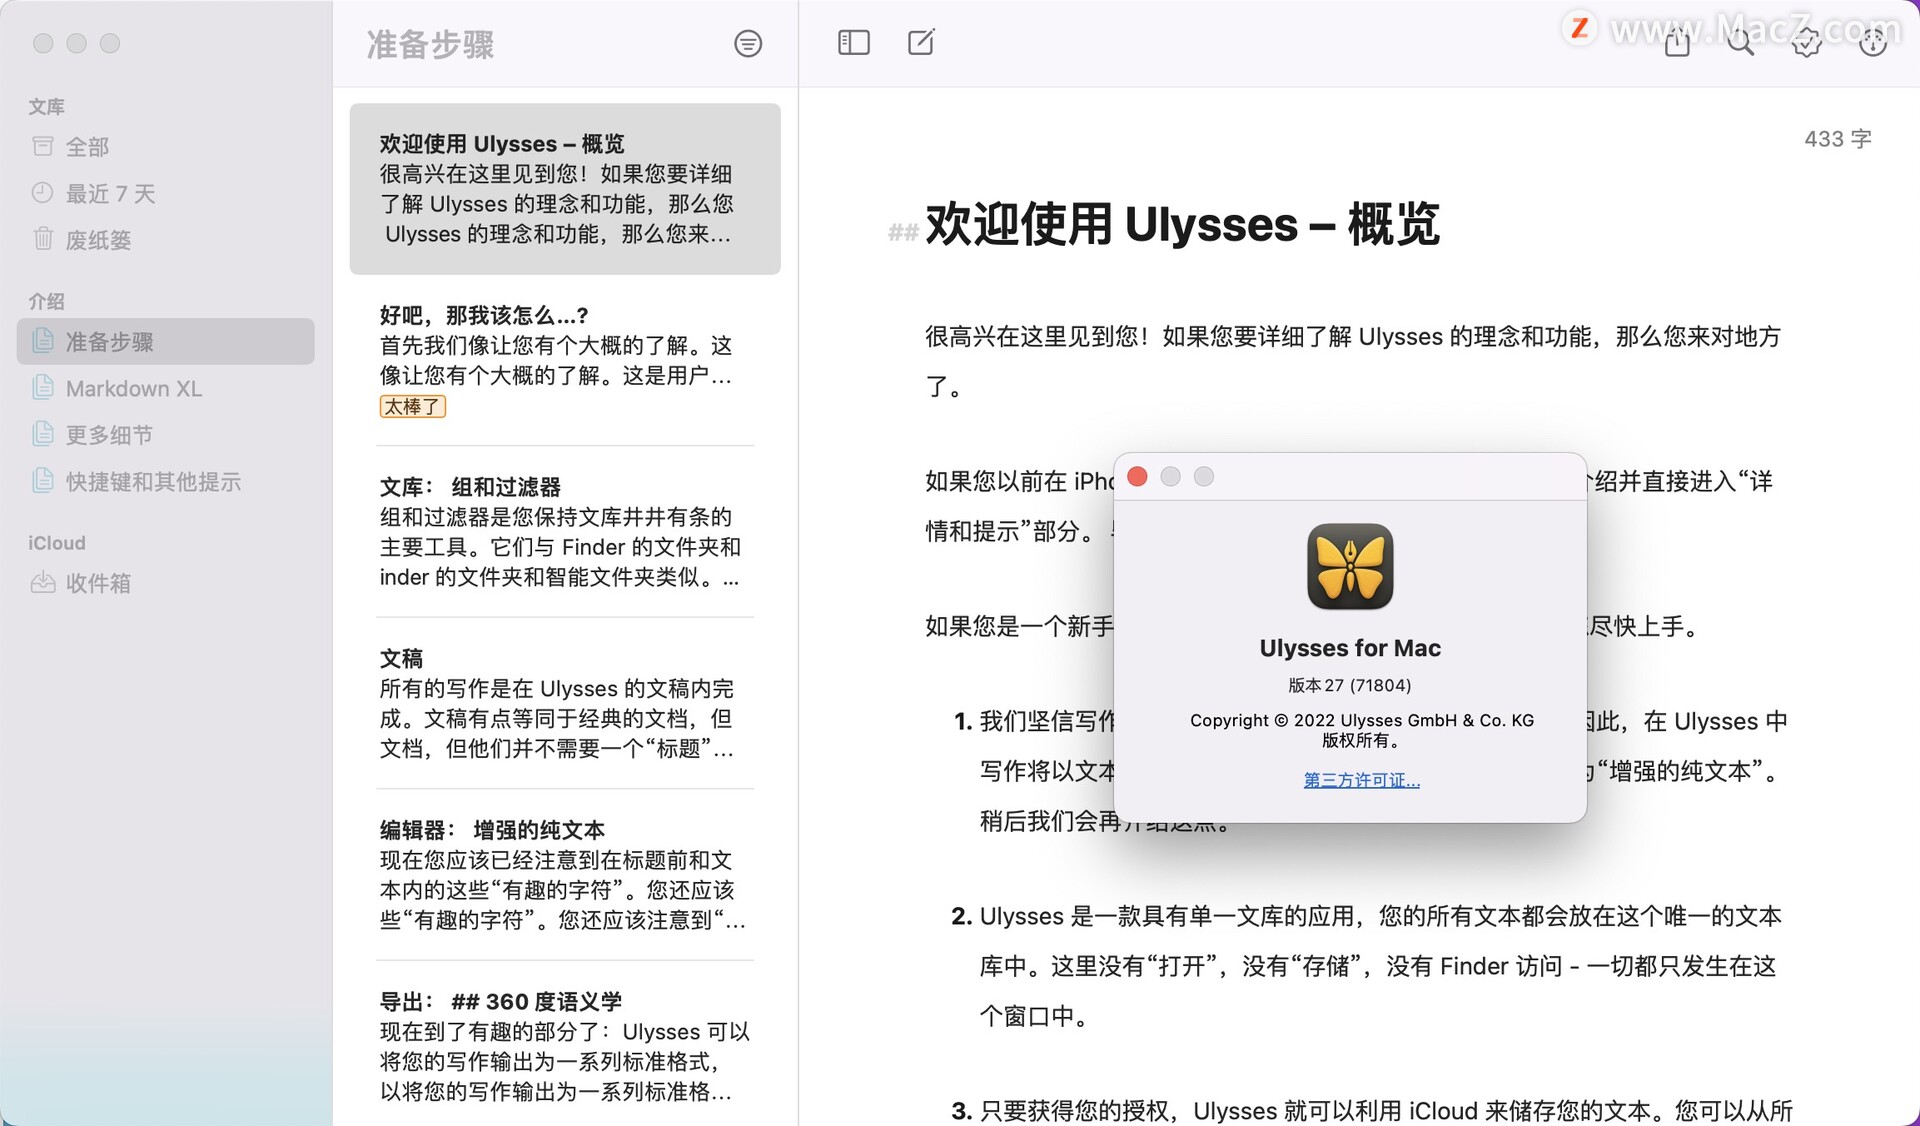This screenshot has width=1920, height=1126.
Task: Click the 文库 section header
Action: pyautogui.click(x=46, y=107)
